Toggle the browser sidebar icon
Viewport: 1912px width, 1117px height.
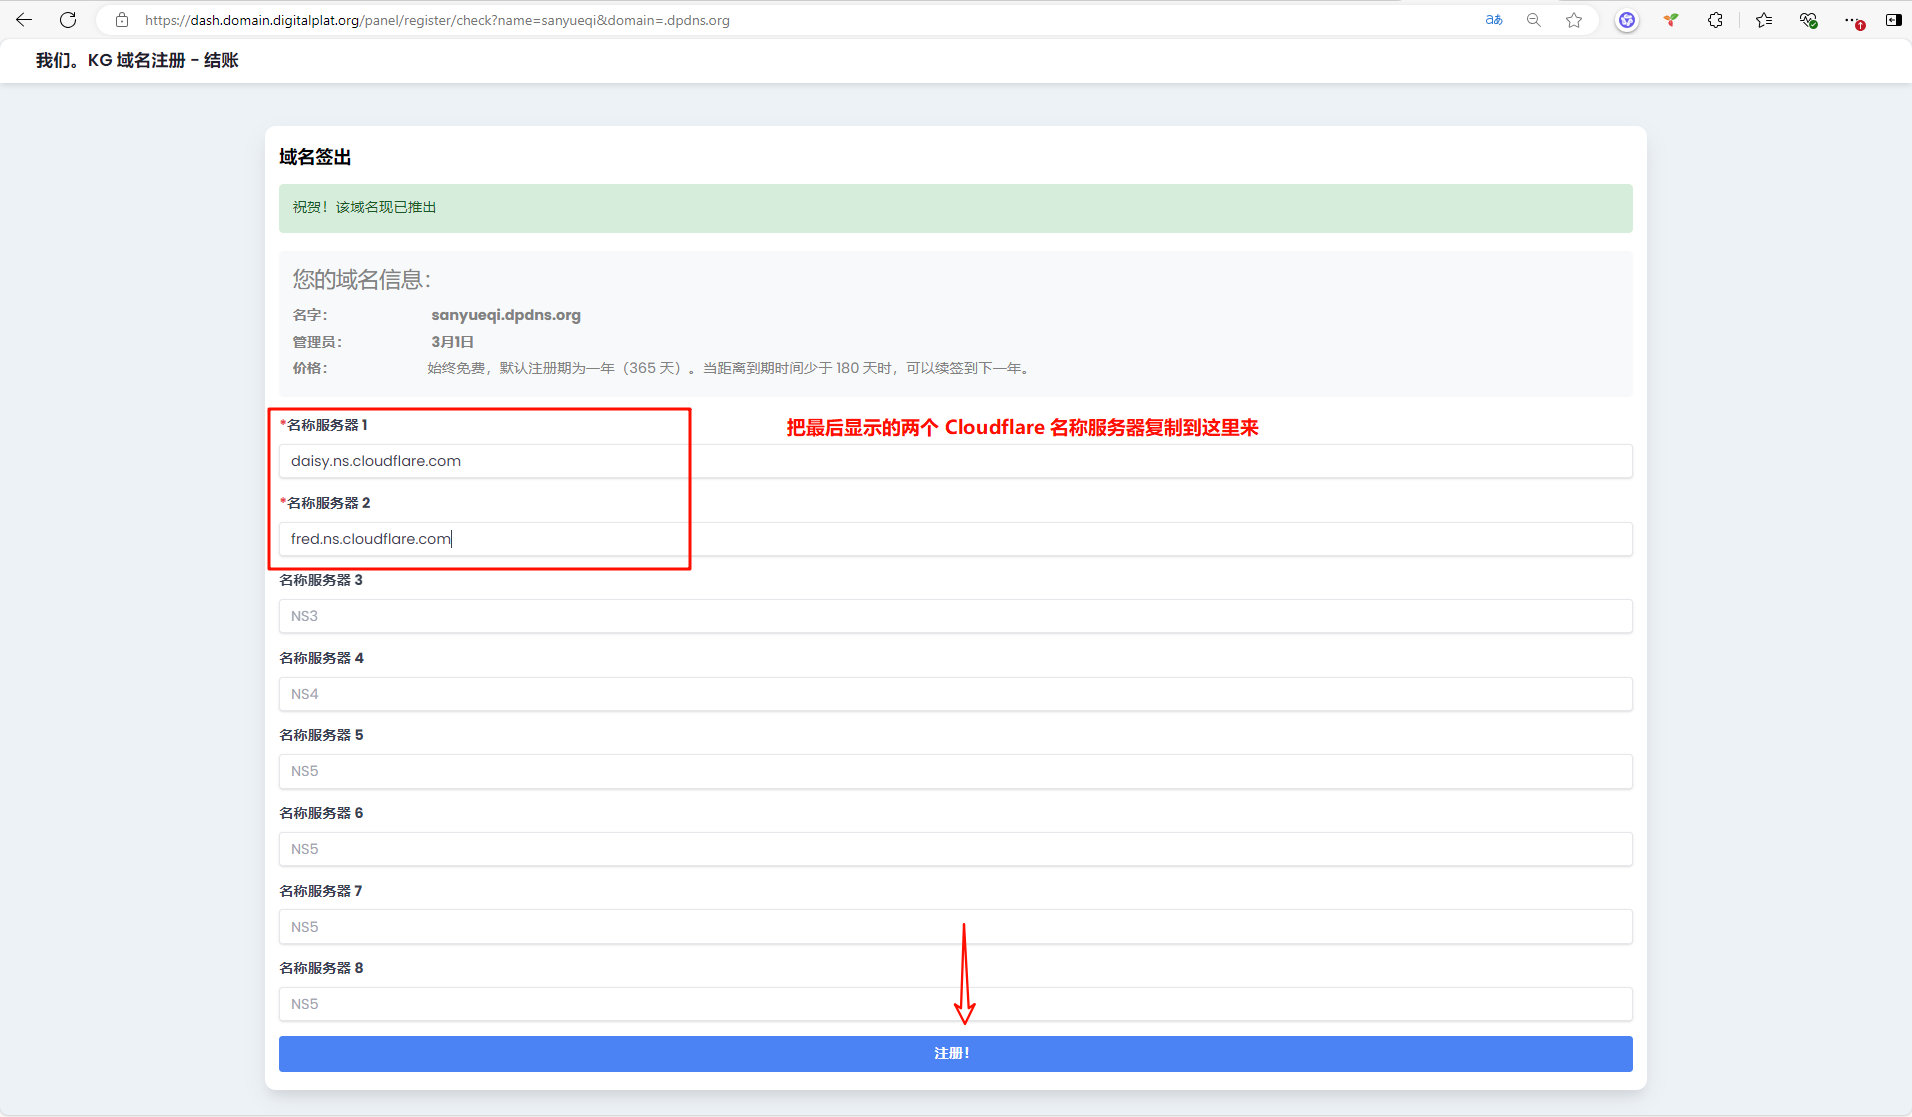click(1893, 20)
